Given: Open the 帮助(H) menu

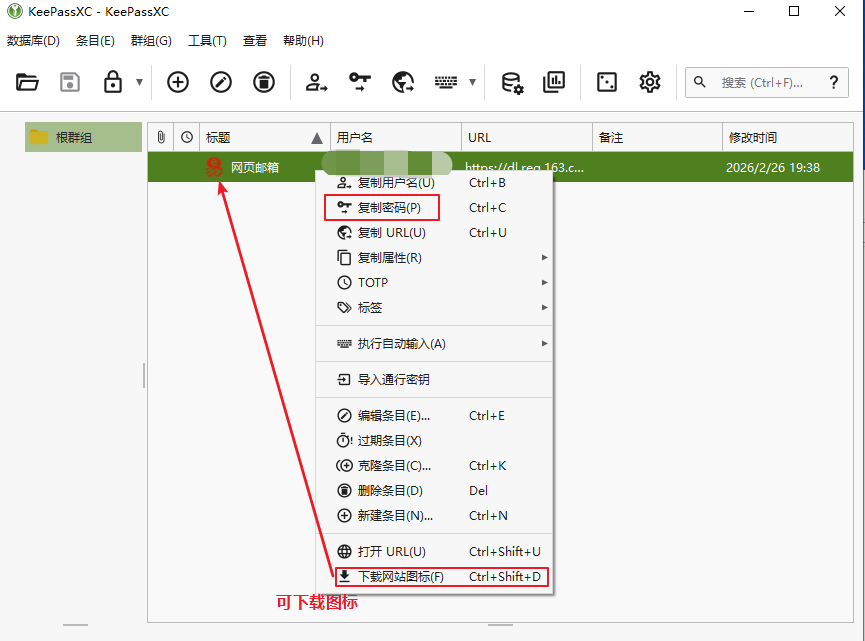Looking at the screenshot, I should coord(303,41).
